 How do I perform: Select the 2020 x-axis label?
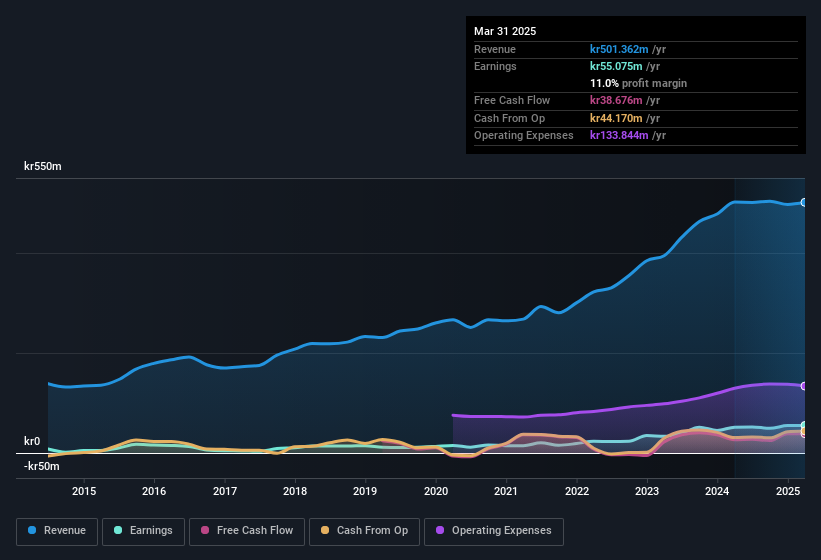pyautogui.click(x=436, y=491)
